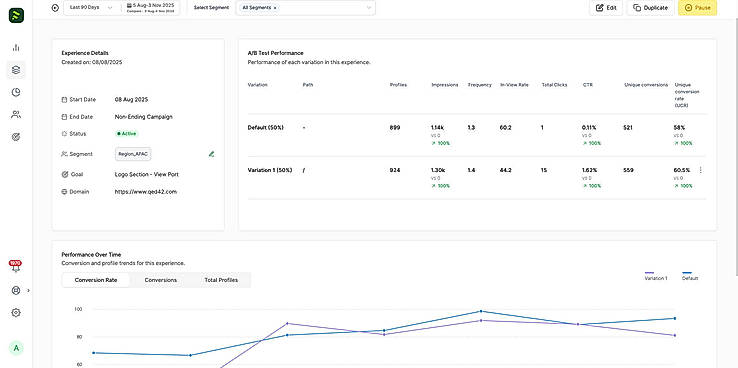This screenshot has height=368, width=738.
Task: Click the circular play icon beside date range
Action: pyautogui.click(x=55, y=8)
